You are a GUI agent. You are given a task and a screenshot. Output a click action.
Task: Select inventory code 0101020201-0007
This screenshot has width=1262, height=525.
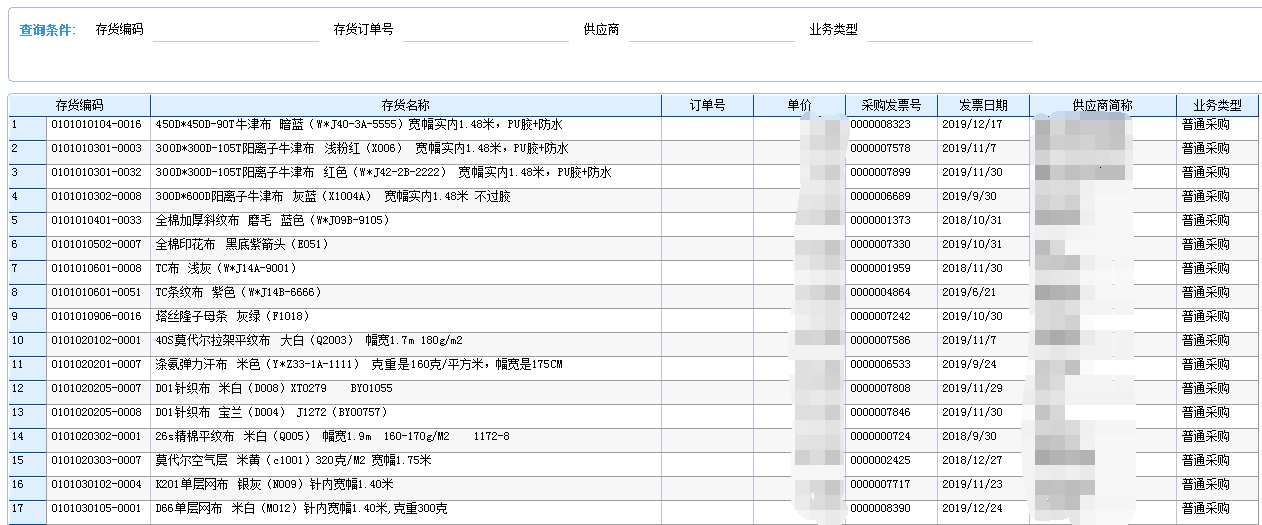(97, 365)
